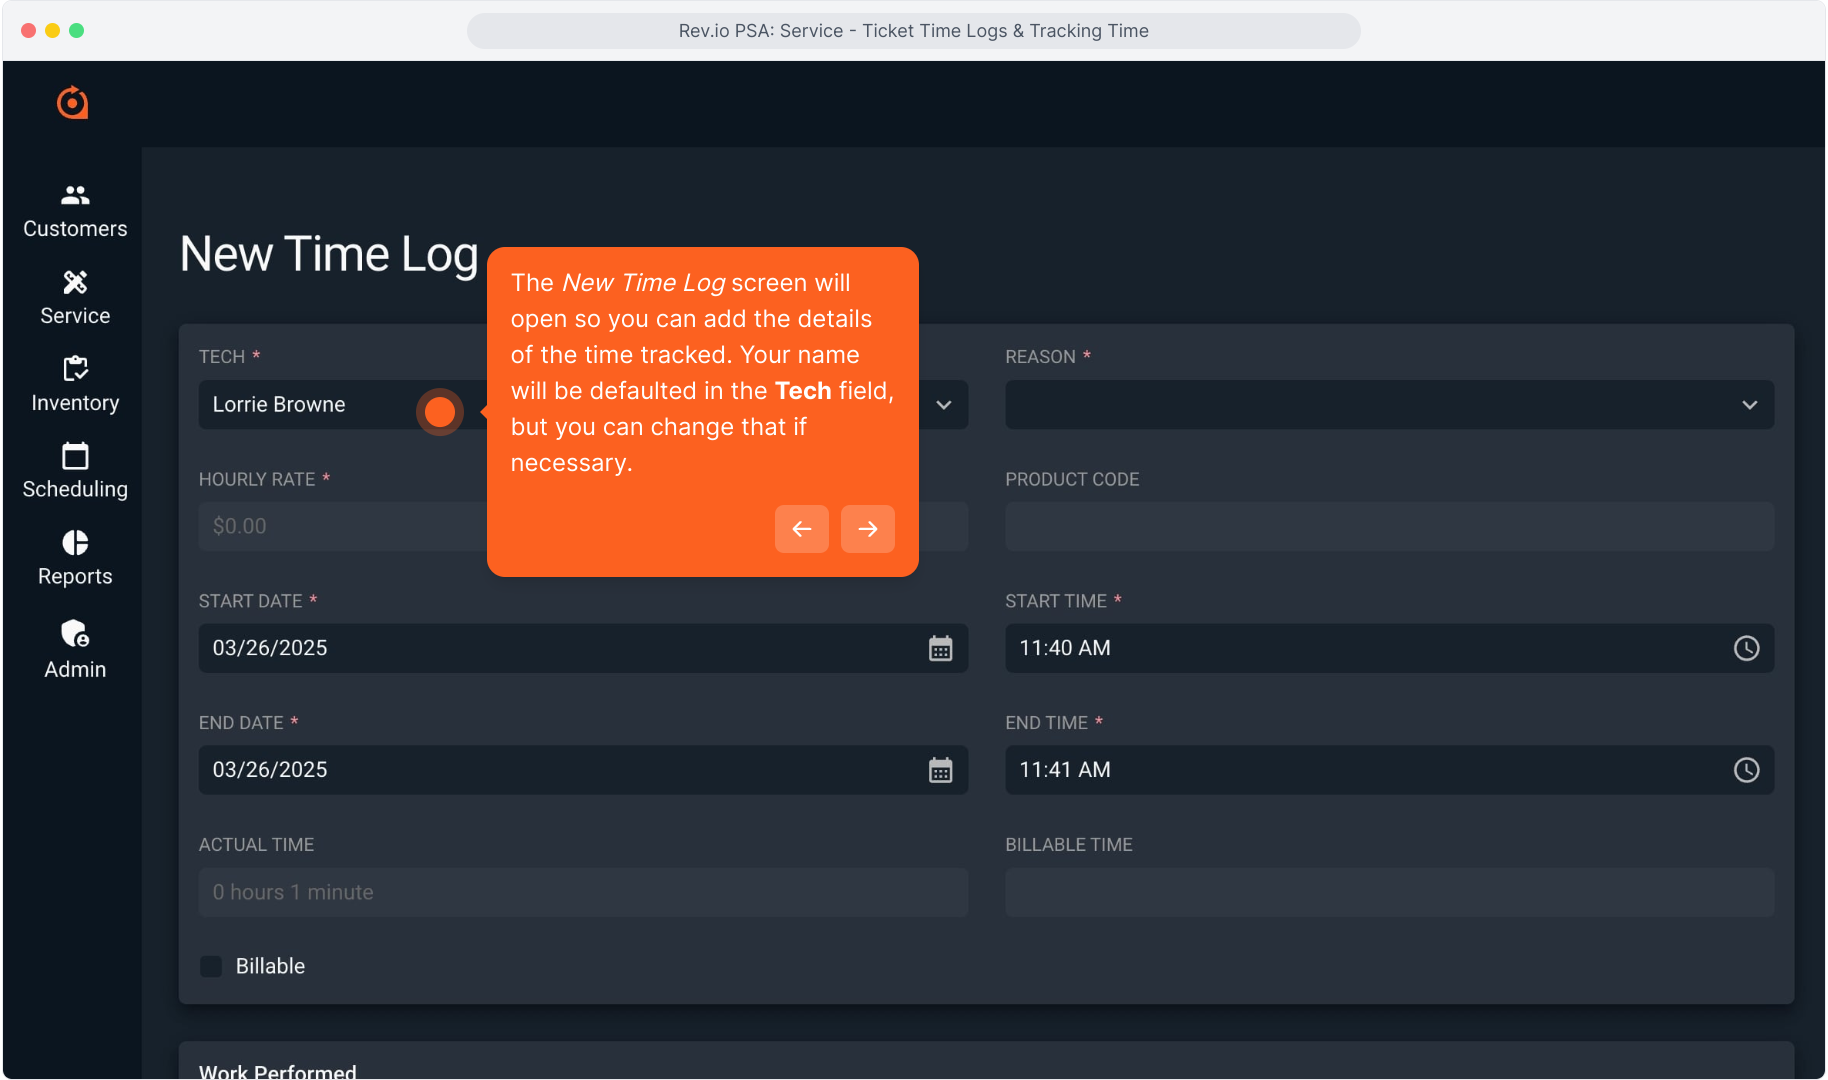Open Scheduling calendar in sidebar
The height and width of the screenshot is (1080, 1828).
tap(75, 471)
